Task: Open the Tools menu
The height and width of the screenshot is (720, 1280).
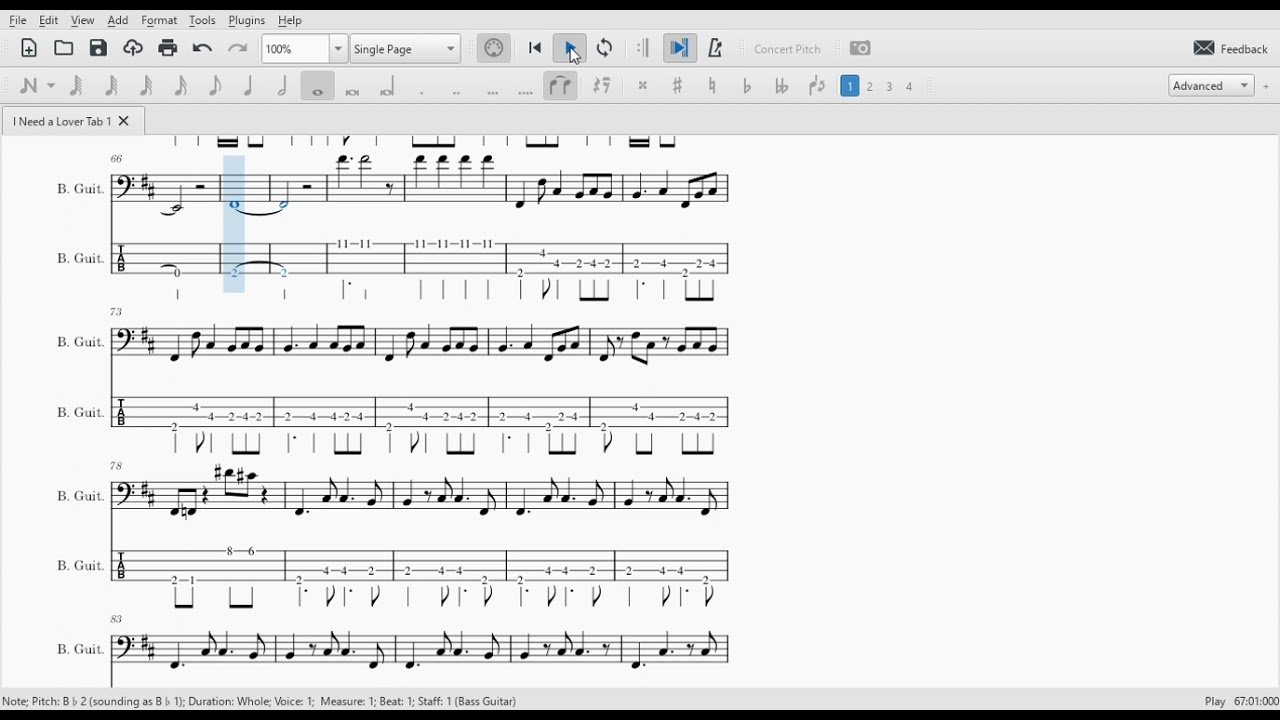Action: (x=202, y=20)
